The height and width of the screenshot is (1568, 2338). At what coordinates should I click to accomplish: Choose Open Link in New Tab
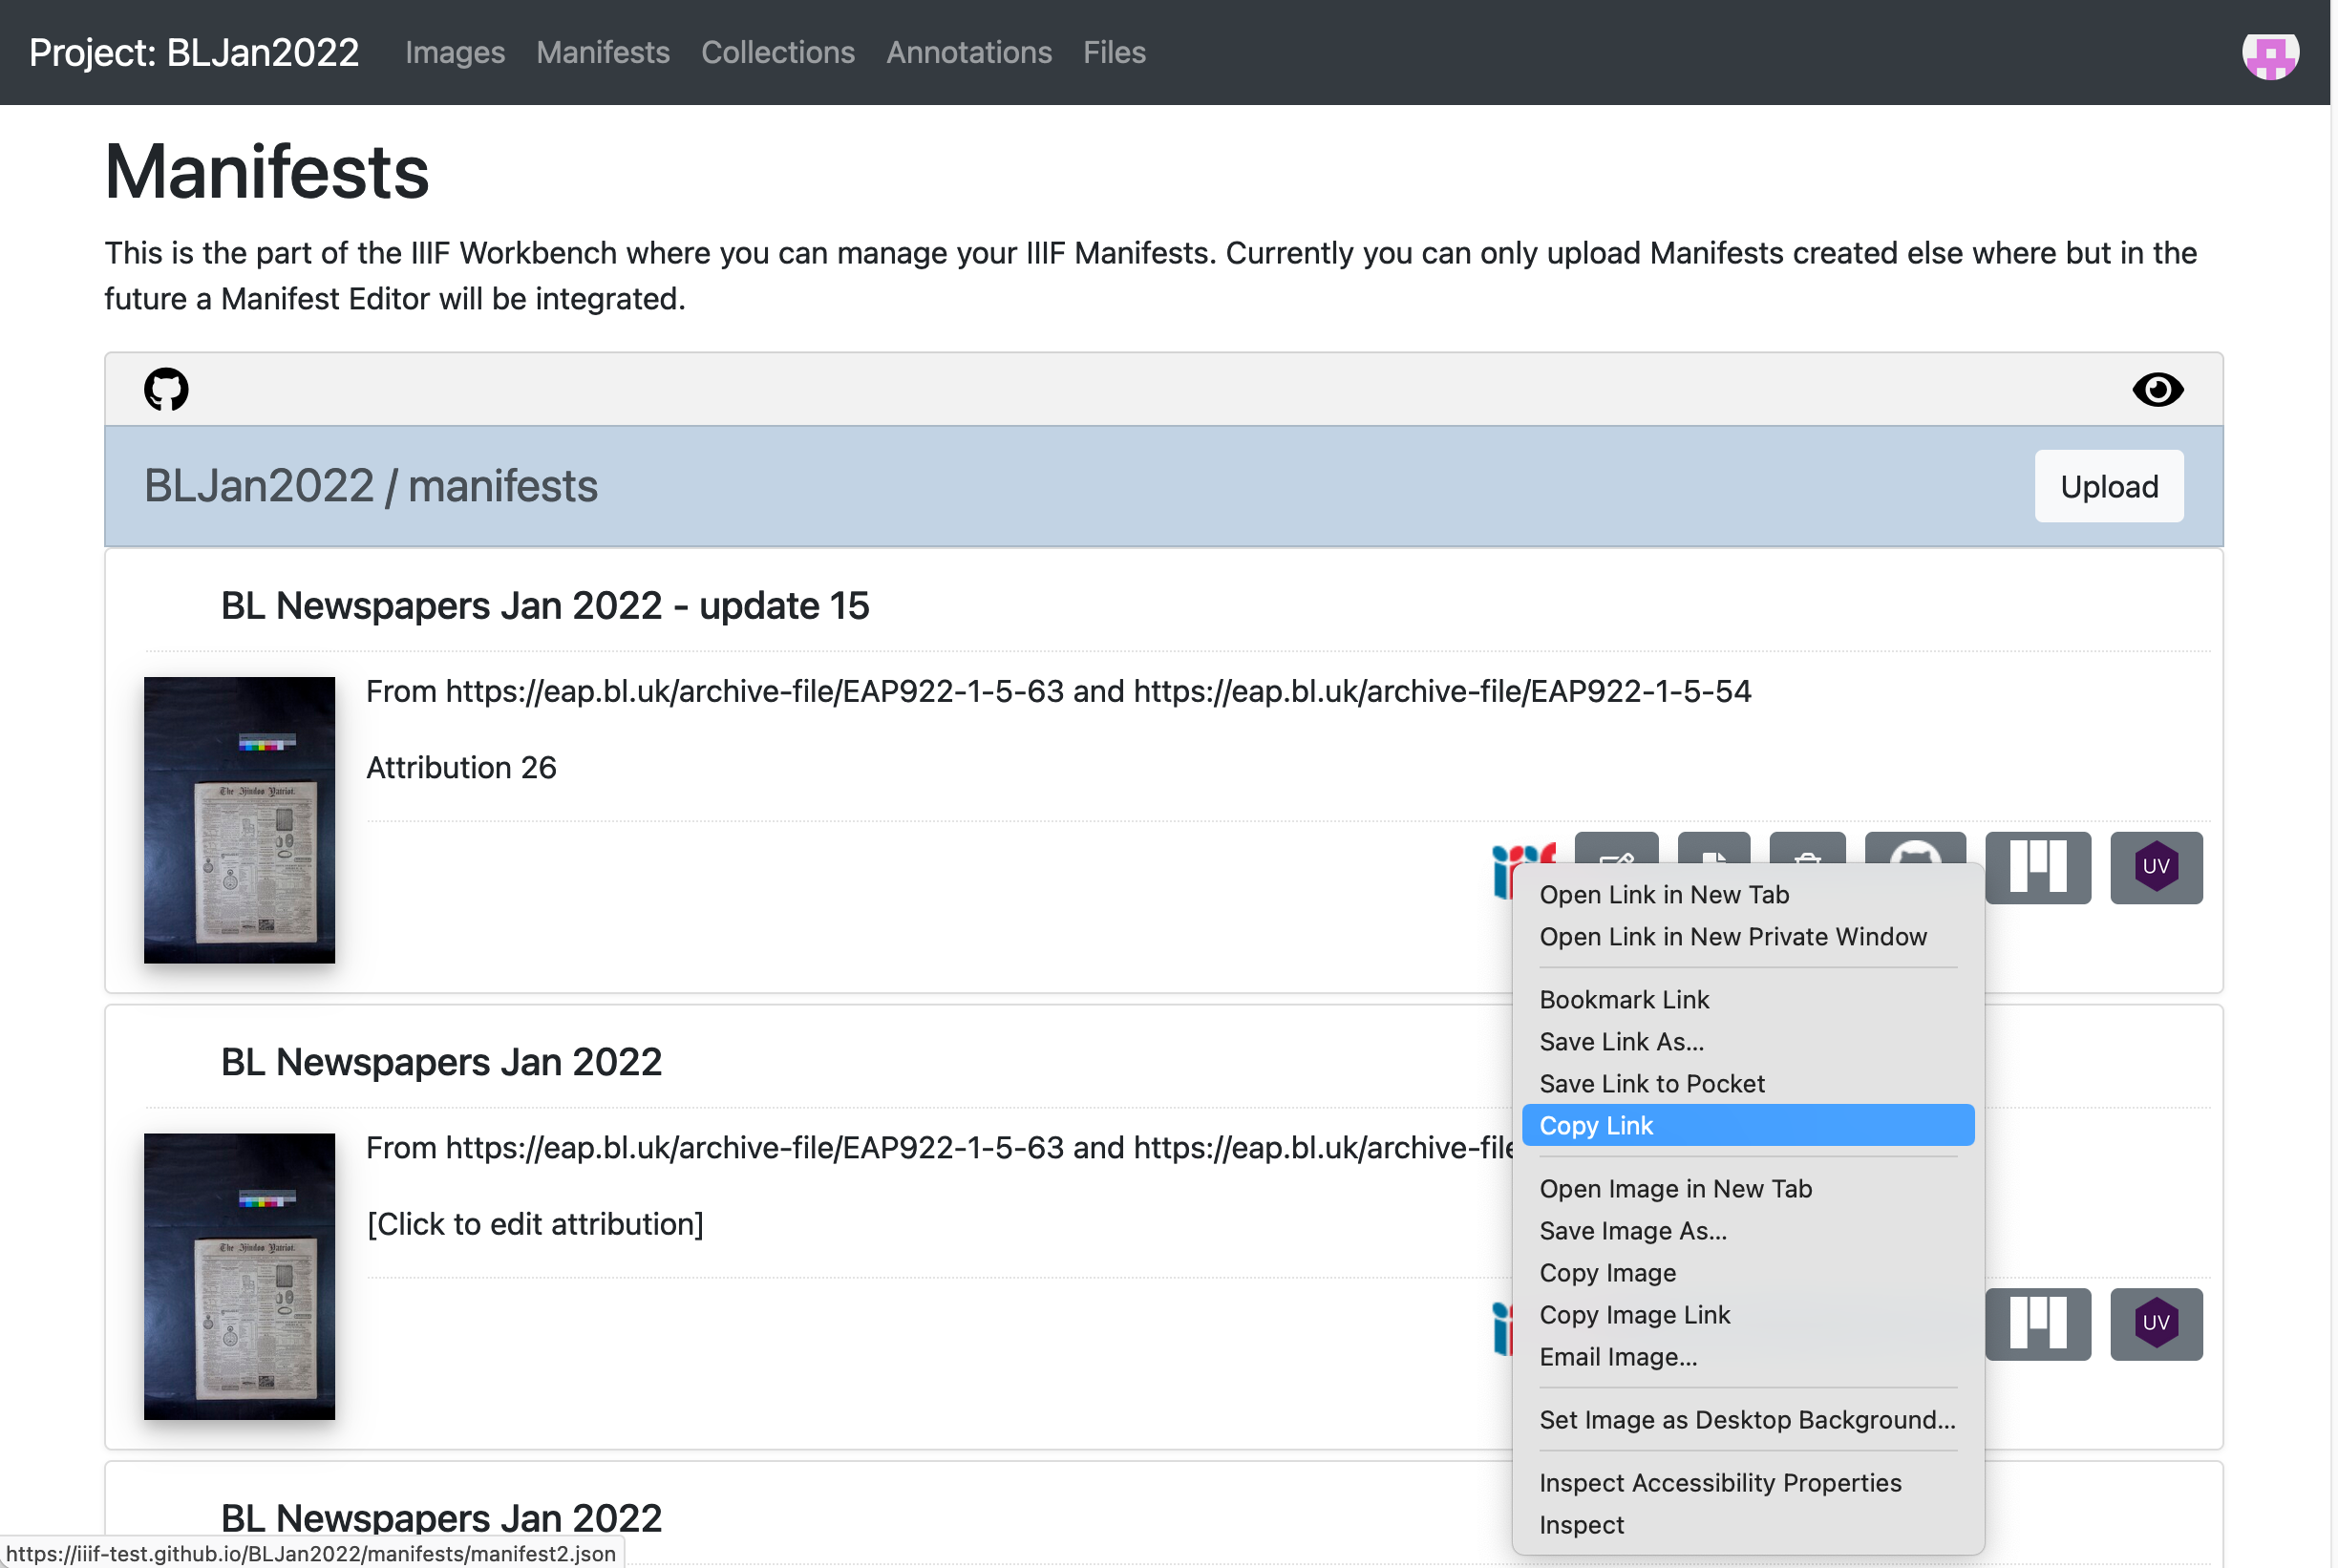(x=1748, y=895)
